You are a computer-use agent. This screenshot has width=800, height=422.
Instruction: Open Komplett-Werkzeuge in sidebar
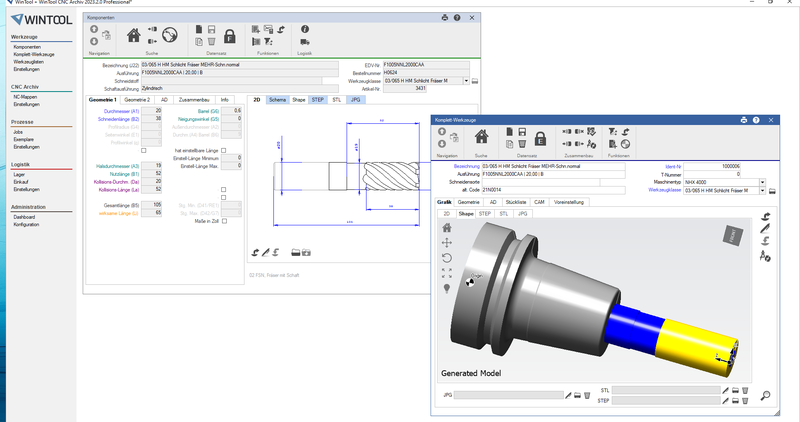[34, 54]
